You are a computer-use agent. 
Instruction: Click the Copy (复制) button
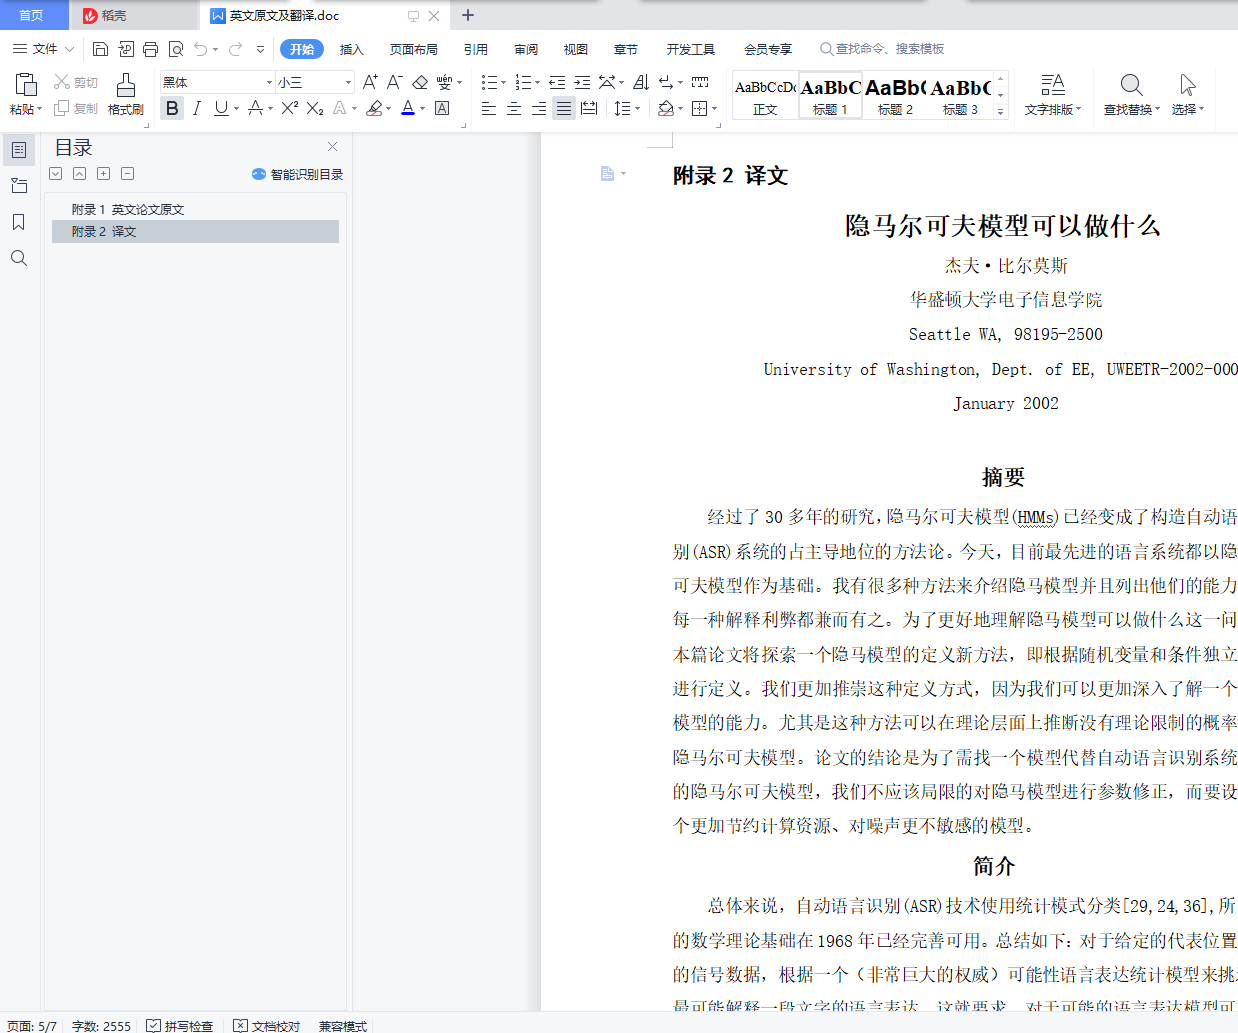tap(76, 108)
